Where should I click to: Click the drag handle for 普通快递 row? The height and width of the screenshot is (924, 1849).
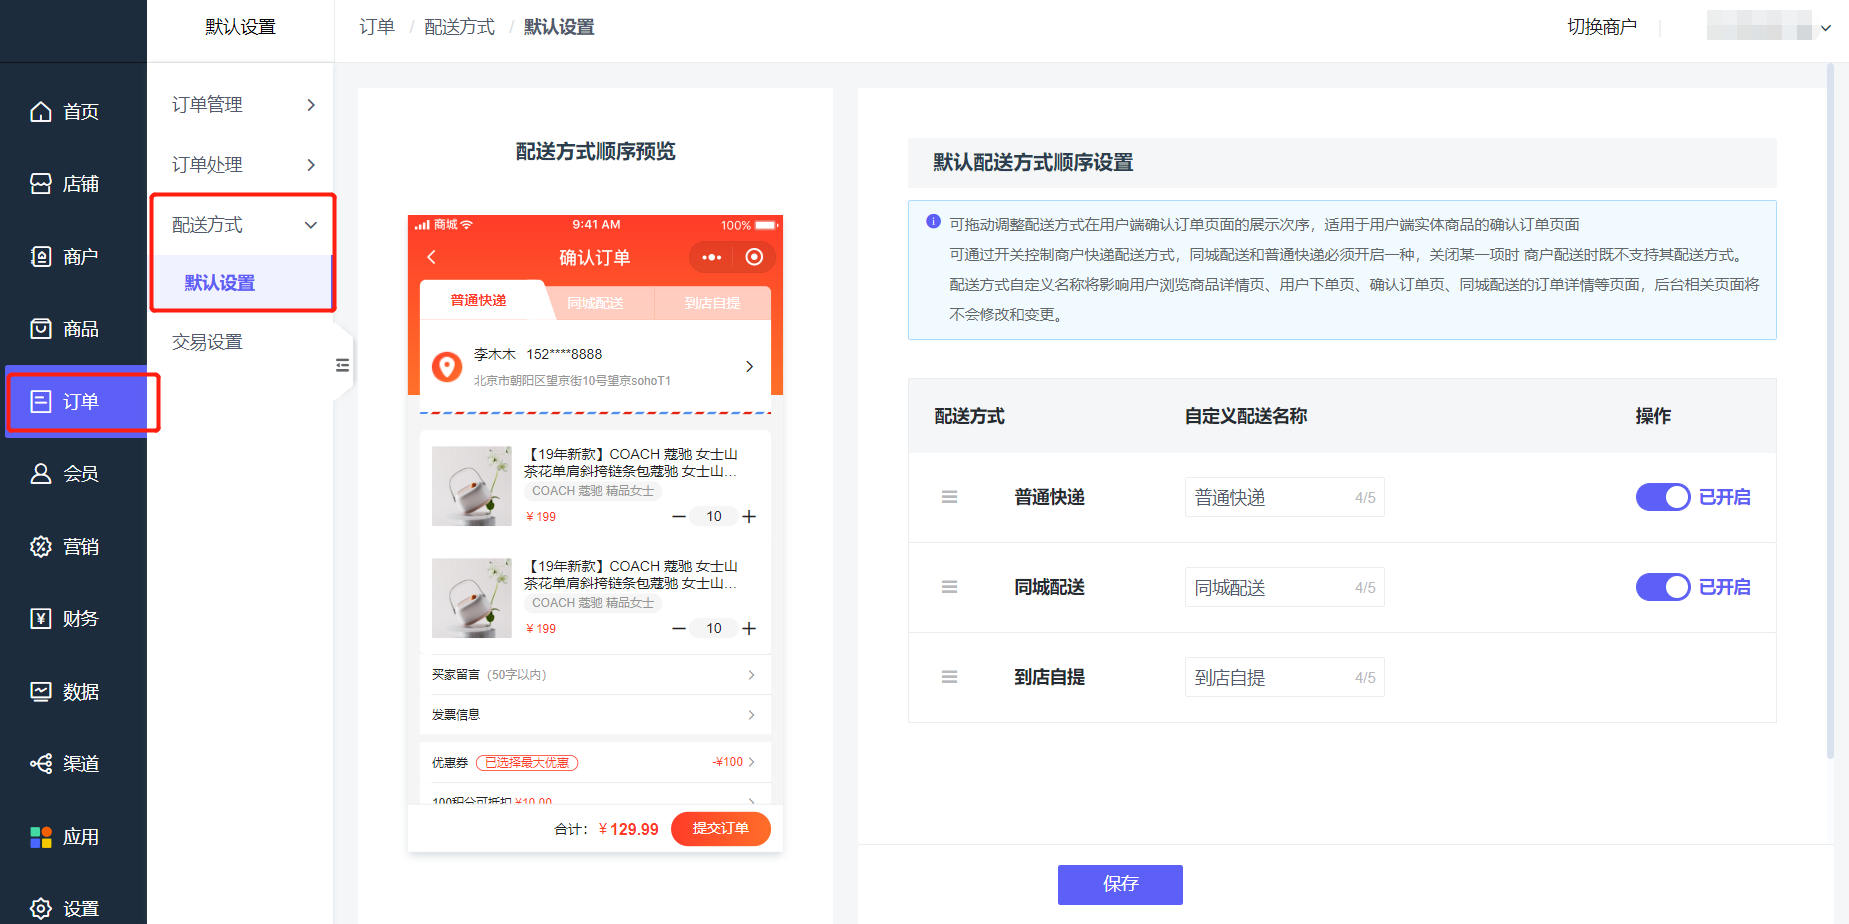[x=949, y=497]
